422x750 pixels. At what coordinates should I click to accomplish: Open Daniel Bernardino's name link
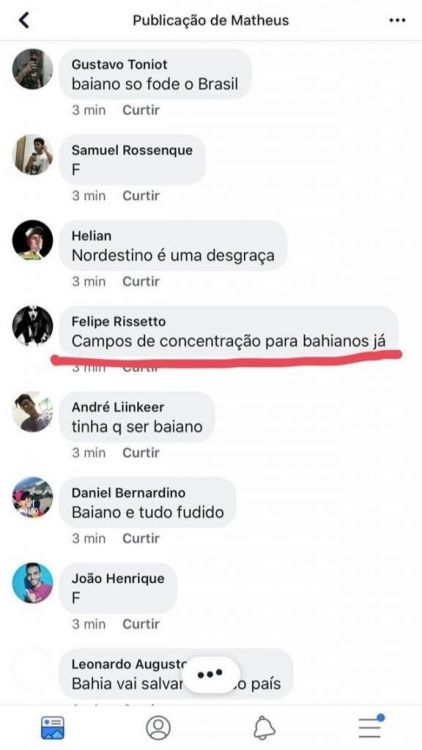(129, 493)
